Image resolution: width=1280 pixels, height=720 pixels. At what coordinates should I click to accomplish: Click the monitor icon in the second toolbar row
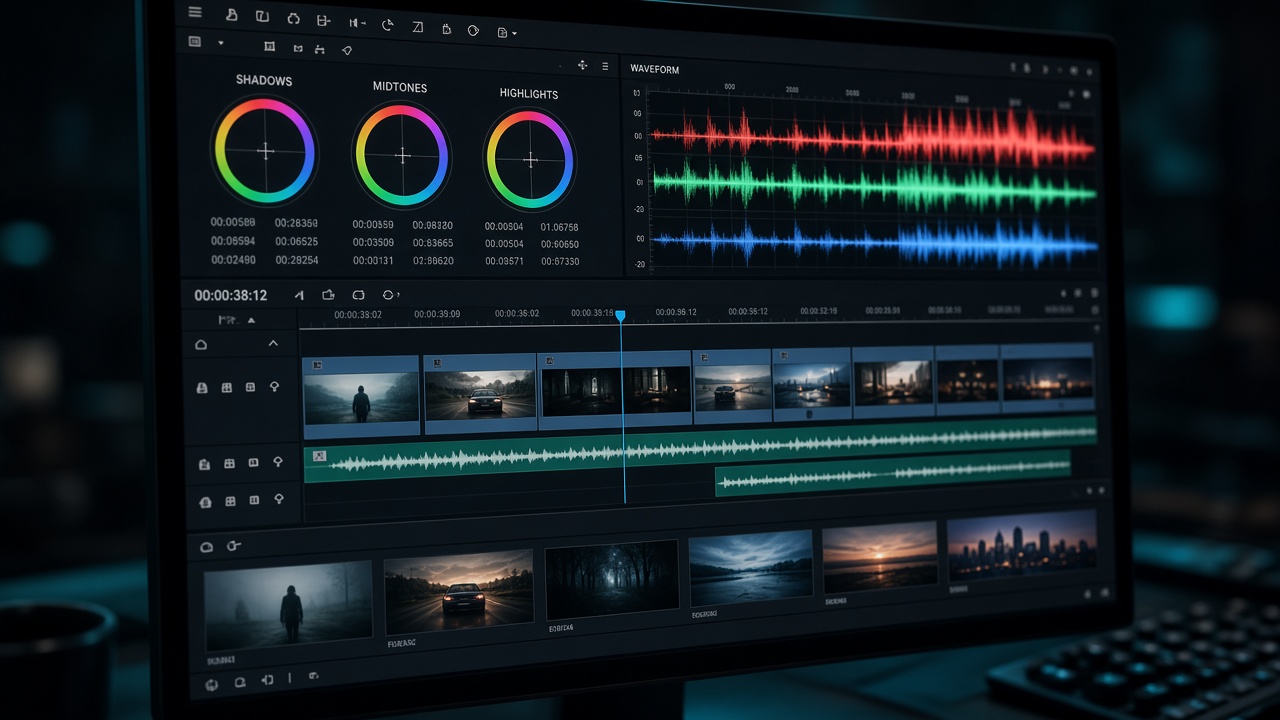tap(194, 42)
